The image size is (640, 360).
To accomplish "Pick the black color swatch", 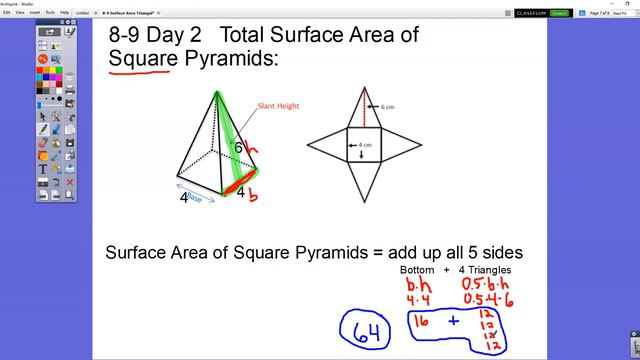I will (40, 90).
